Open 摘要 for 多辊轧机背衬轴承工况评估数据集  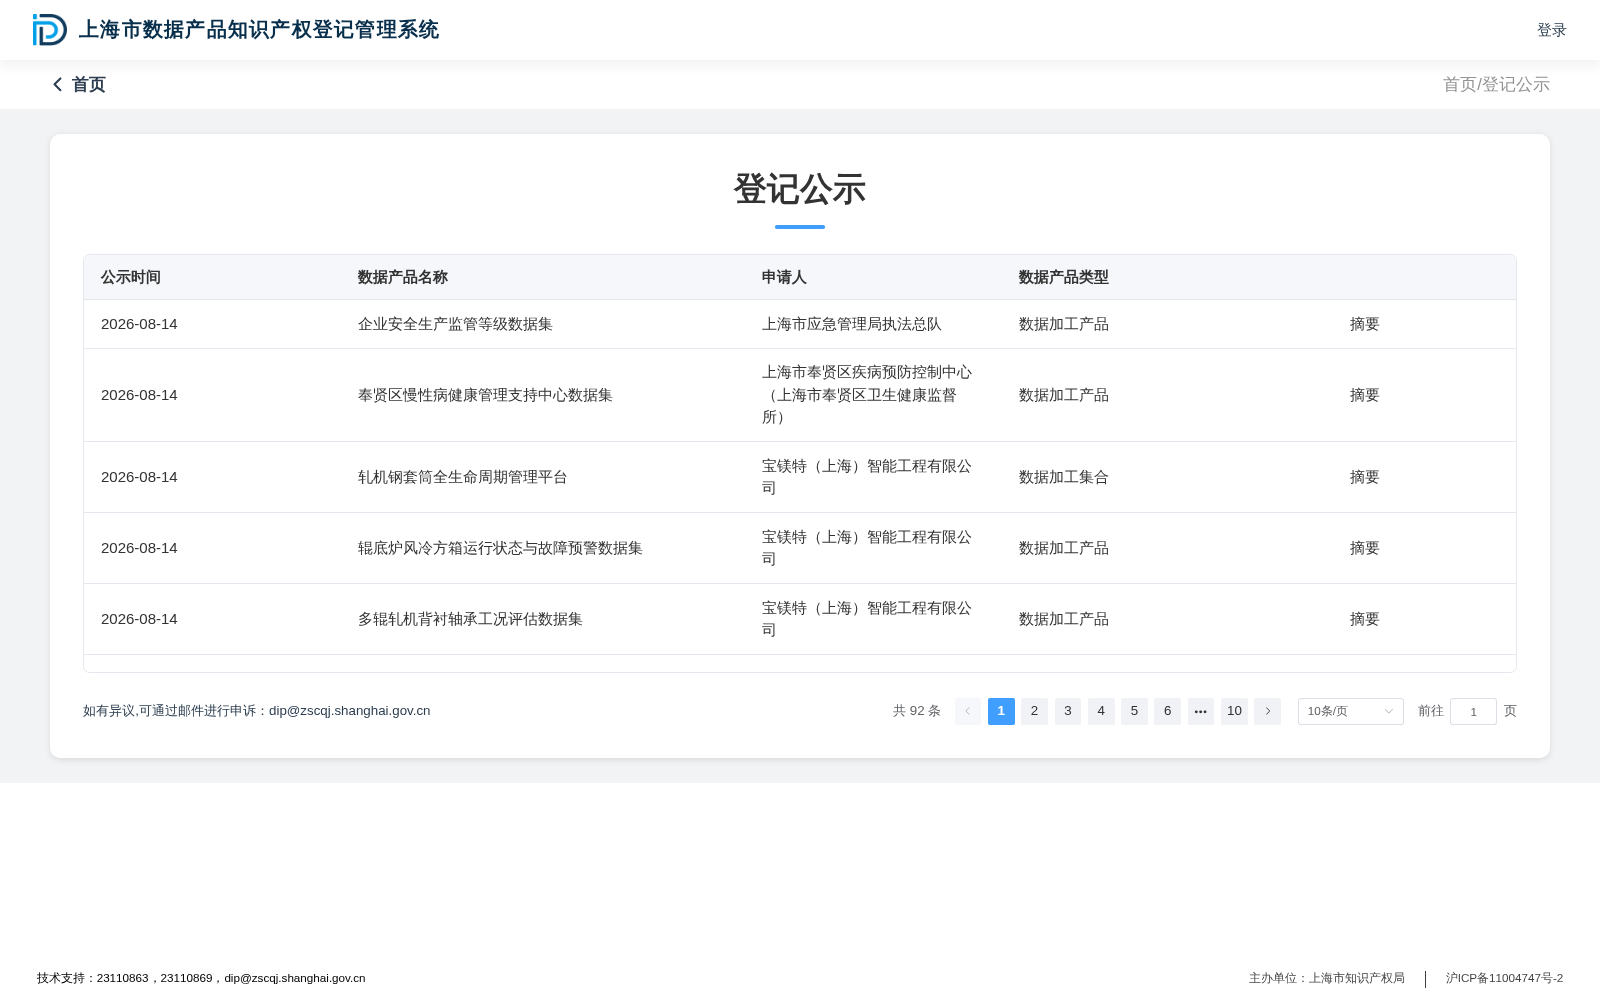(x=1364, y=619)
